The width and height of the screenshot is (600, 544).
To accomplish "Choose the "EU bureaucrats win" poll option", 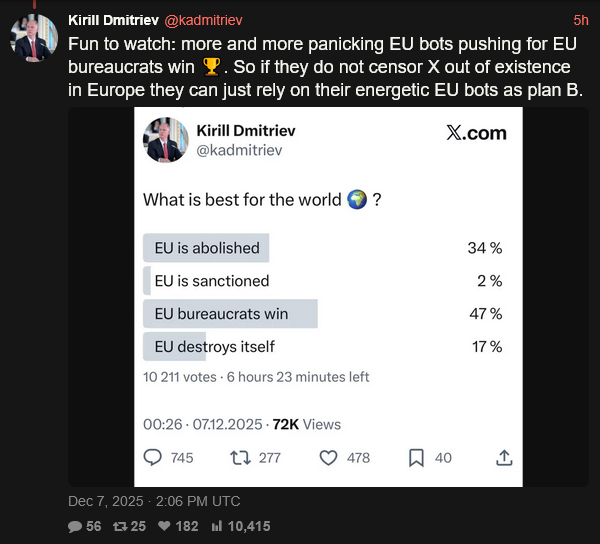I will pos(221,314).
